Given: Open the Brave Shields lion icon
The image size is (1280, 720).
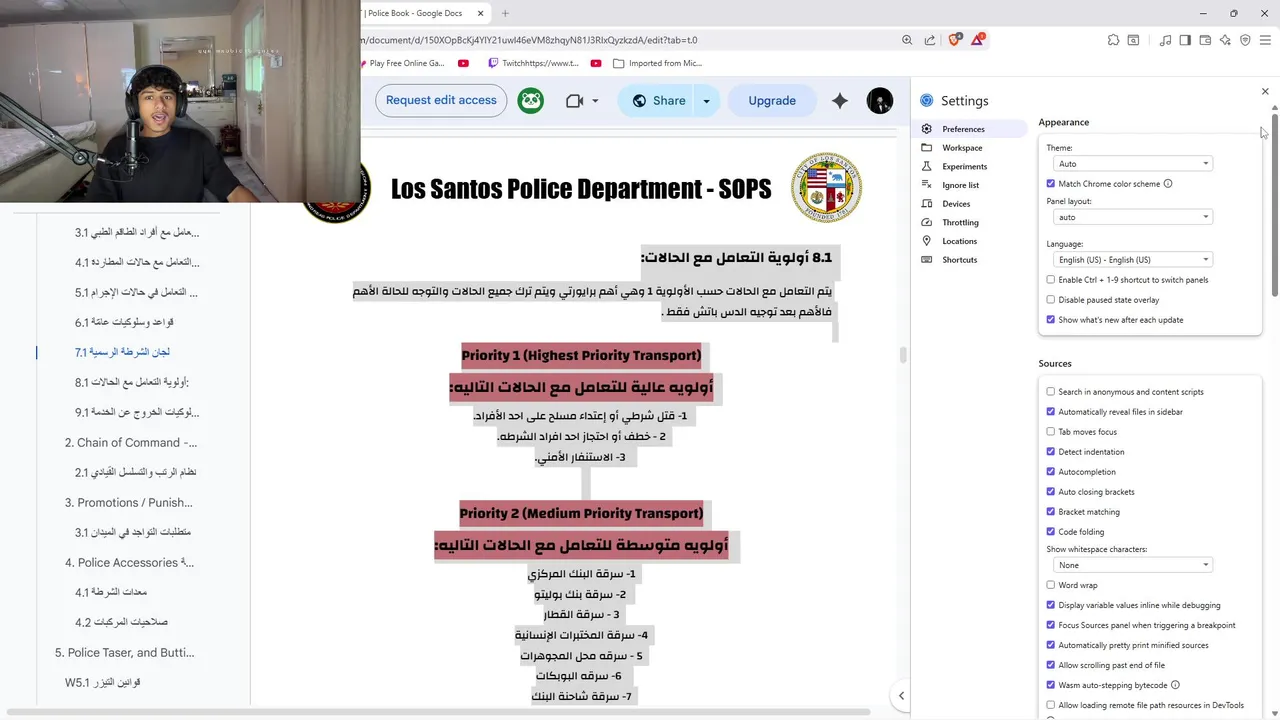Looking at the screenshot, I should 954,40.
